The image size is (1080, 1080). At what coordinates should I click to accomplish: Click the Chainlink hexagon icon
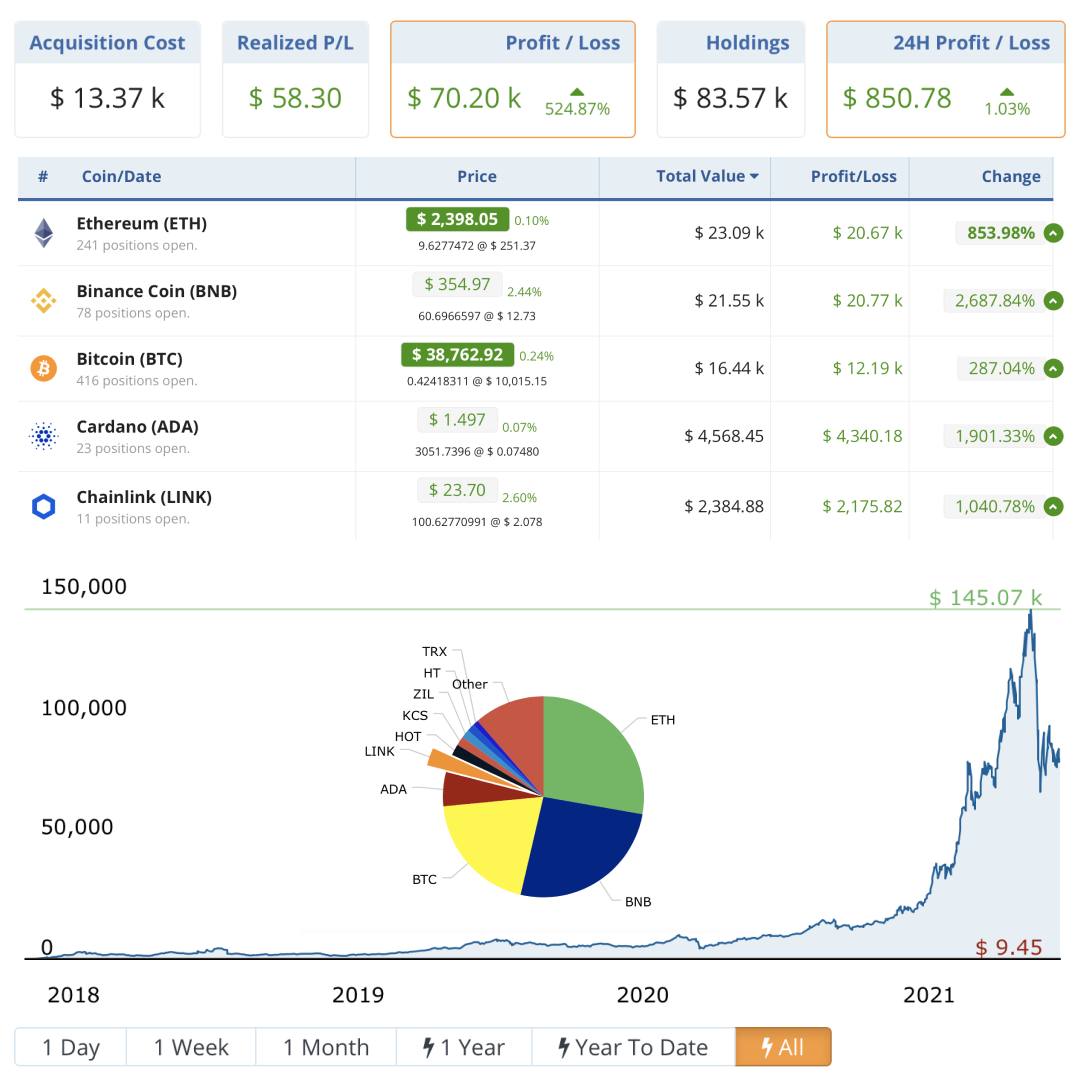coord(44,507)
